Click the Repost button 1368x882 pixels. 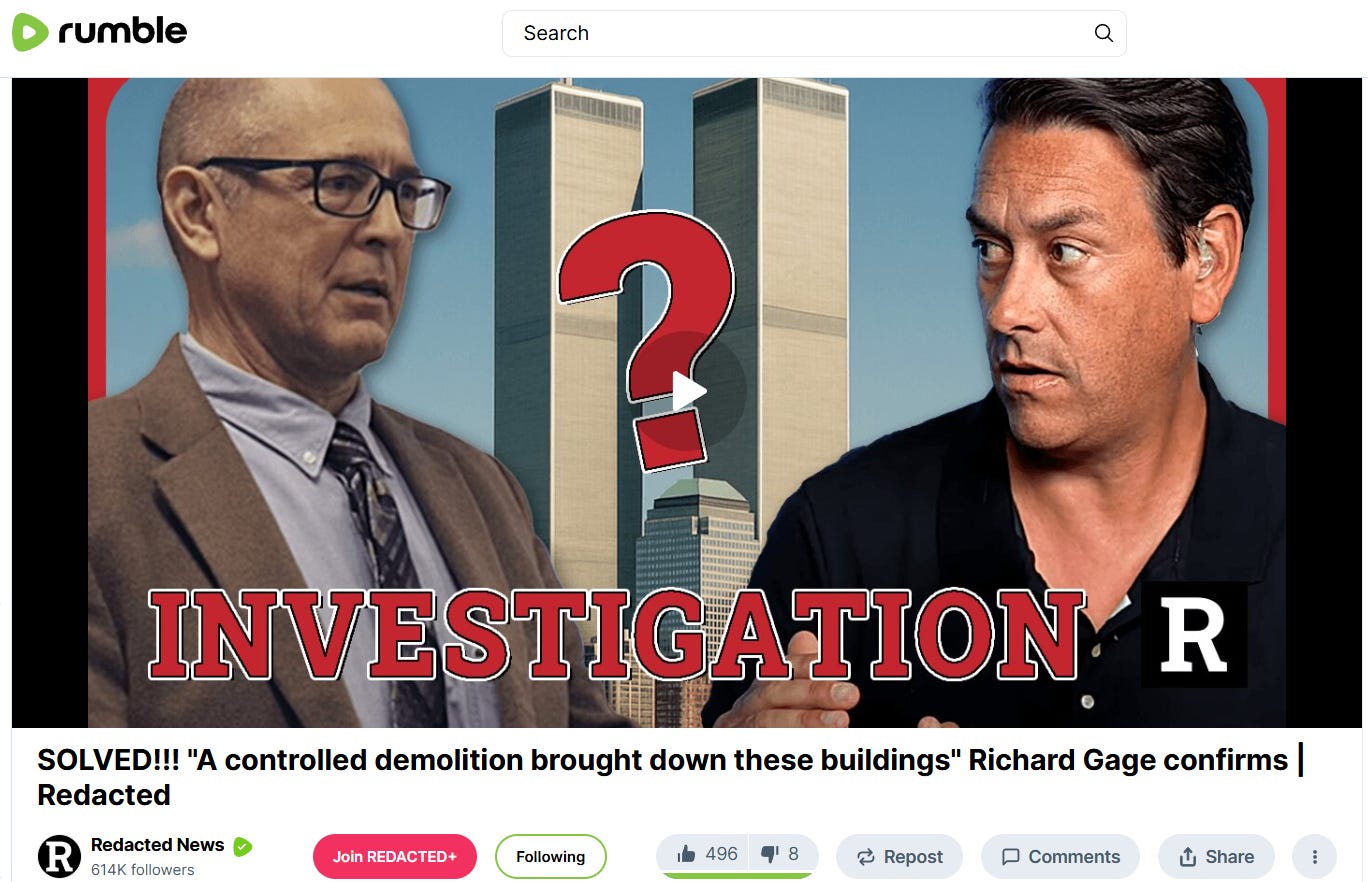click(899, 857)
